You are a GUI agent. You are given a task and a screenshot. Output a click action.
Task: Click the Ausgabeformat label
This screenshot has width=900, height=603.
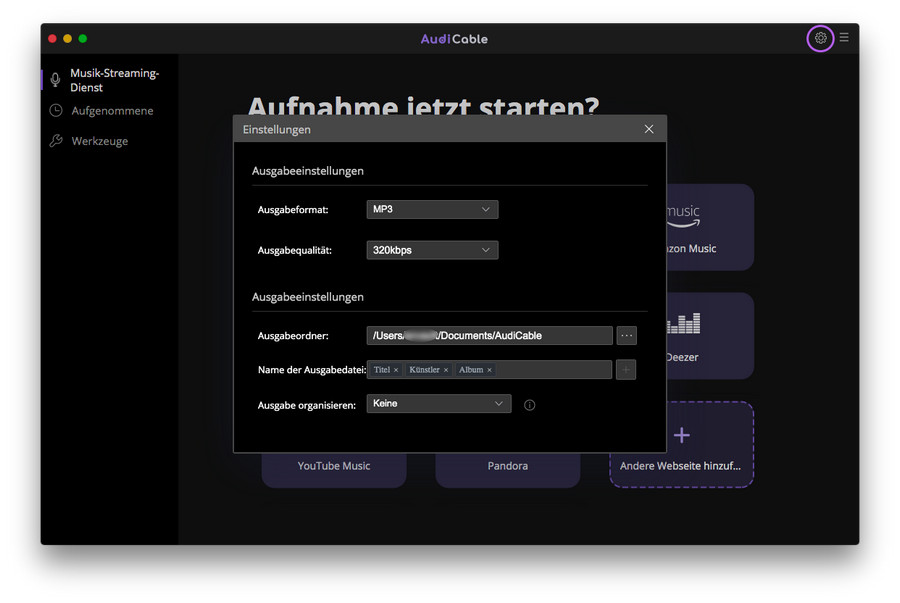coord(293,210)
